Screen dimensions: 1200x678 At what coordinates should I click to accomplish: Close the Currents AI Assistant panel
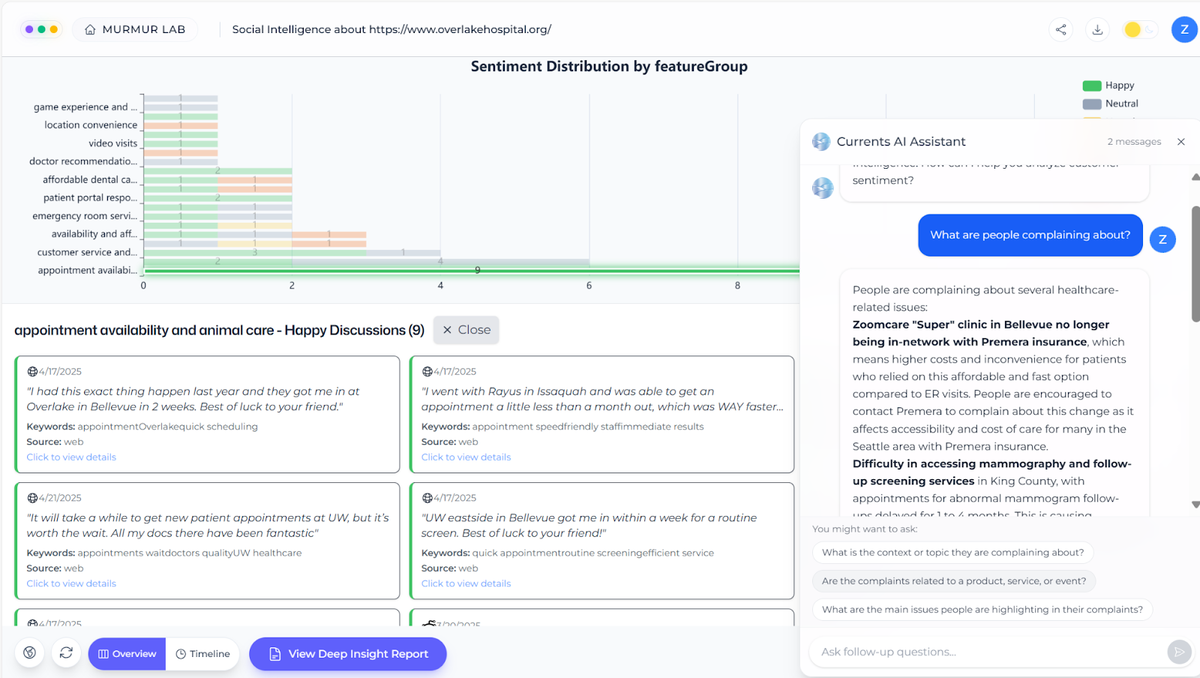click(1181, 142)
